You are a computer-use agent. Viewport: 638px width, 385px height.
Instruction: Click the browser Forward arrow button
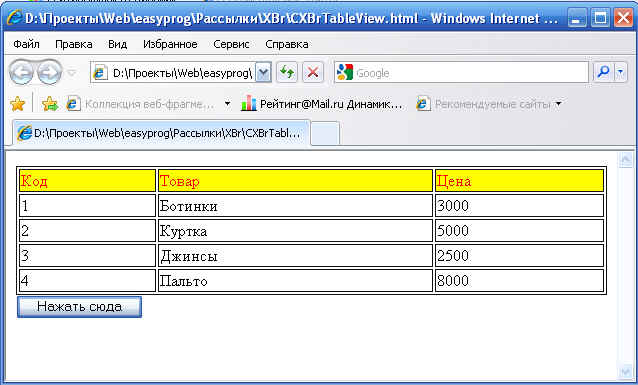49,73
